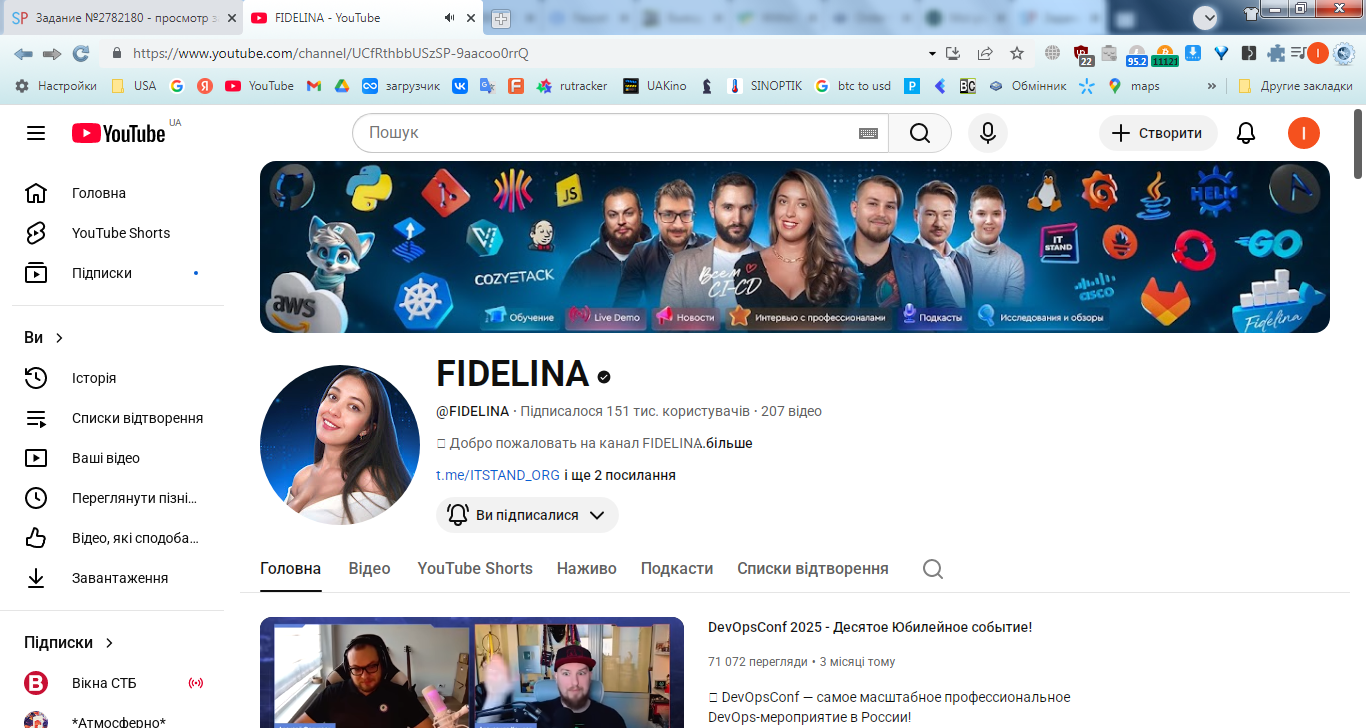
Task: Open the USA bookmarks folder
Action: [x=134, y=86]
